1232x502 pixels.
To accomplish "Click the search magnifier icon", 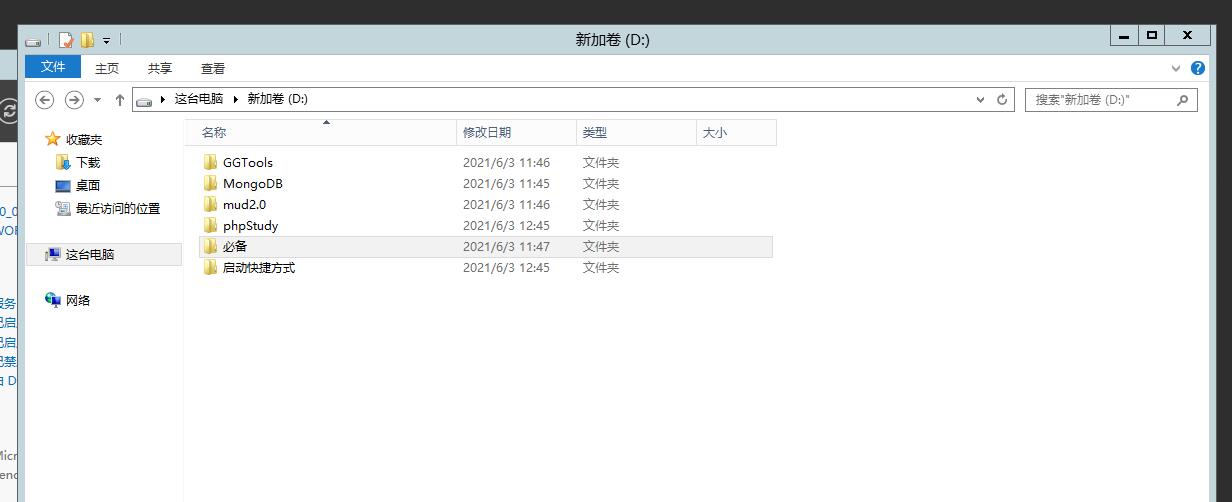I will click(x=1182, y=100).
